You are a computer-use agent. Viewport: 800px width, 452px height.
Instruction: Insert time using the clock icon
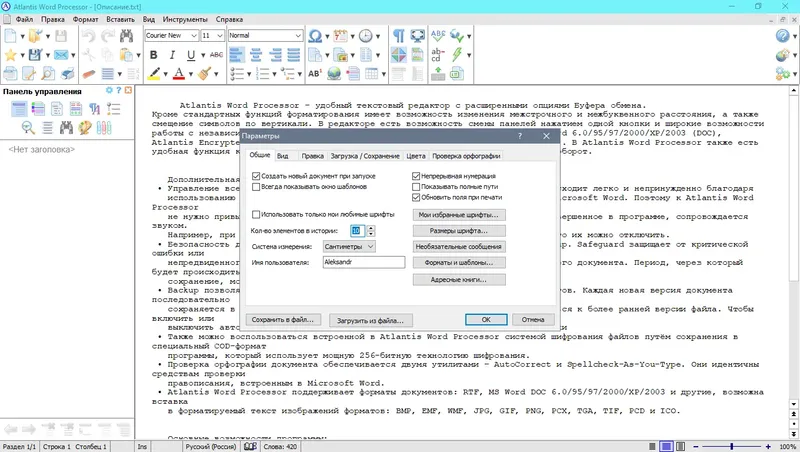[365, 36]
